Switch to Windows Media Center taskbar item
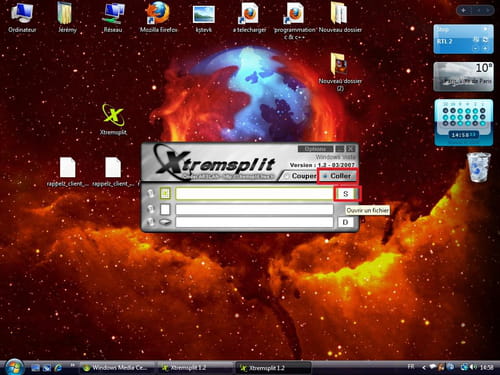This screenshot has height=375, width=500. click(x=117, y=368)
